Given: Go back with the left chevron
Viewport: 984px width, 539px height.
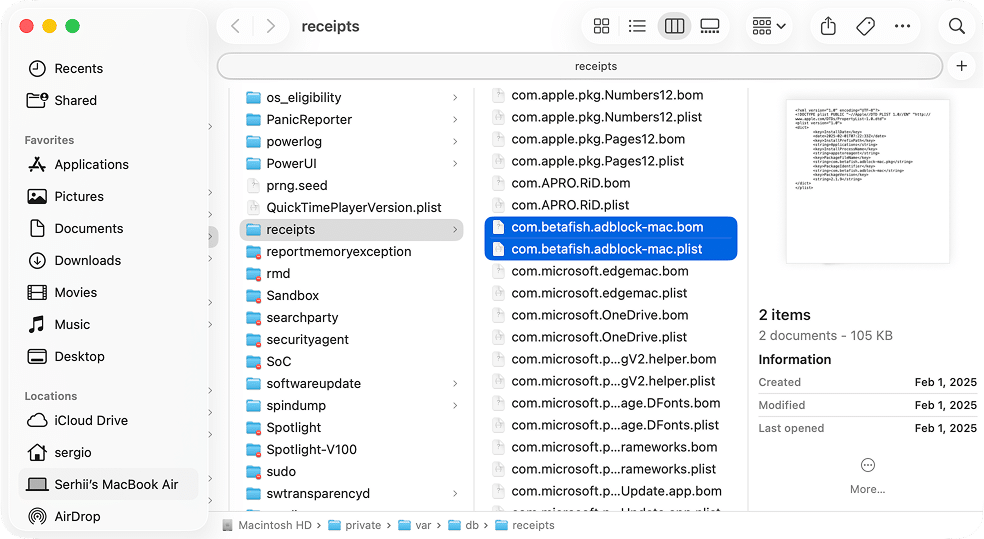Looking at the screenshot, I should tap(235, 26).
